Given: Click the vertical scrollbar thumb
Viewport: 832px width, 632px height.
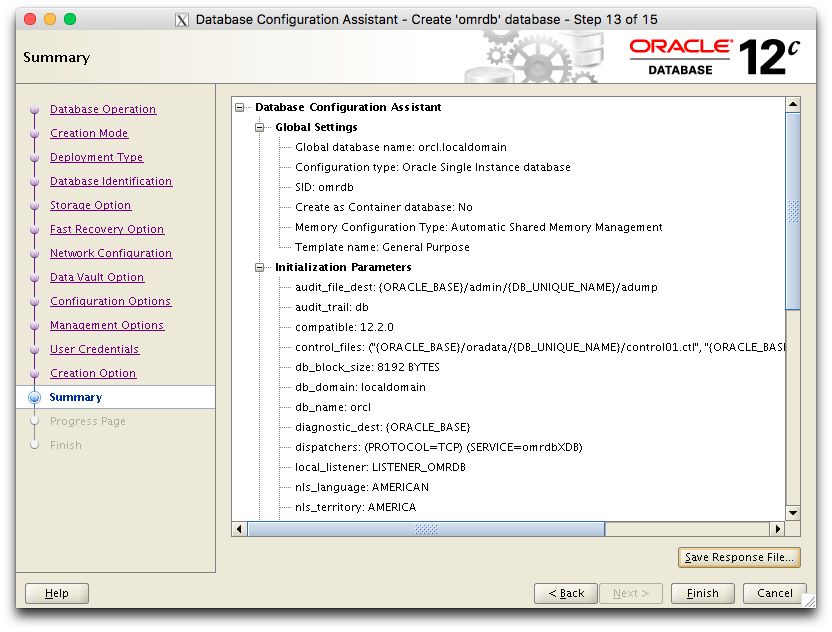Looking at the screenshot, I should pyautogui.click(x=793, y=211).
